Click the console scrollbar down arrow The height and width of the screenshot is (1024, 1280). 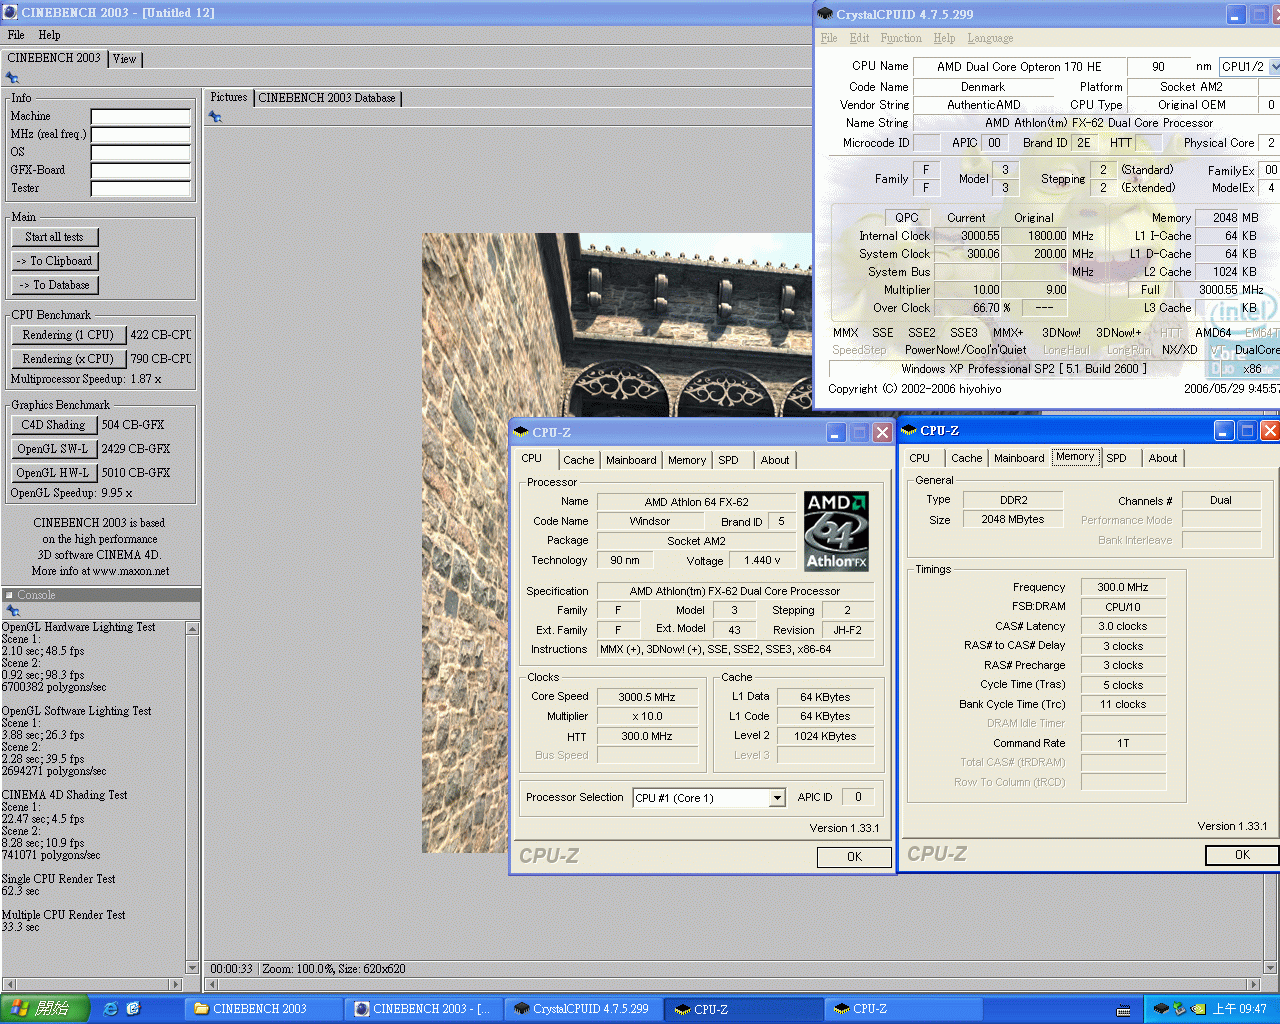pos(191,968)
